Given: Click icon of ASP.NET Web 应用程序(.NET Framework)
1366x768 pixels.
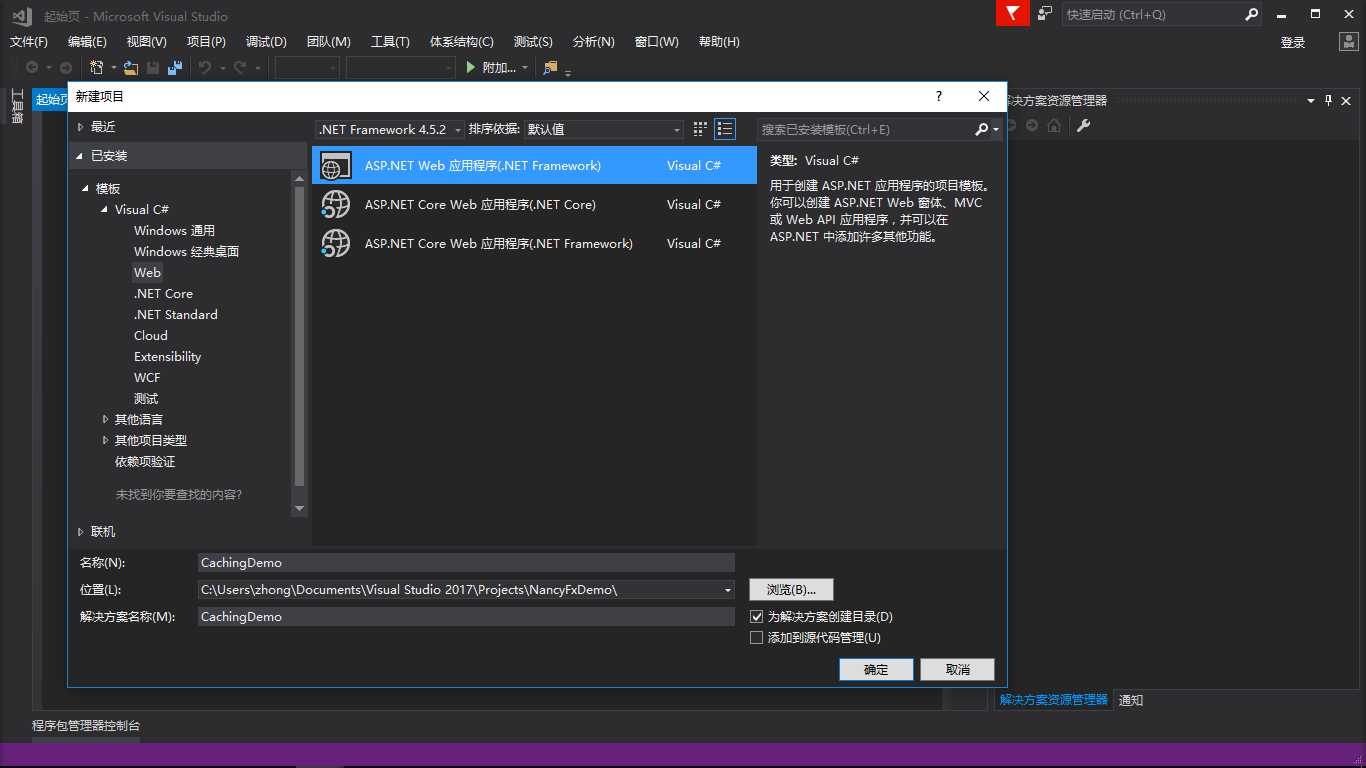Looking at the screenshot, I should [336, 166].
